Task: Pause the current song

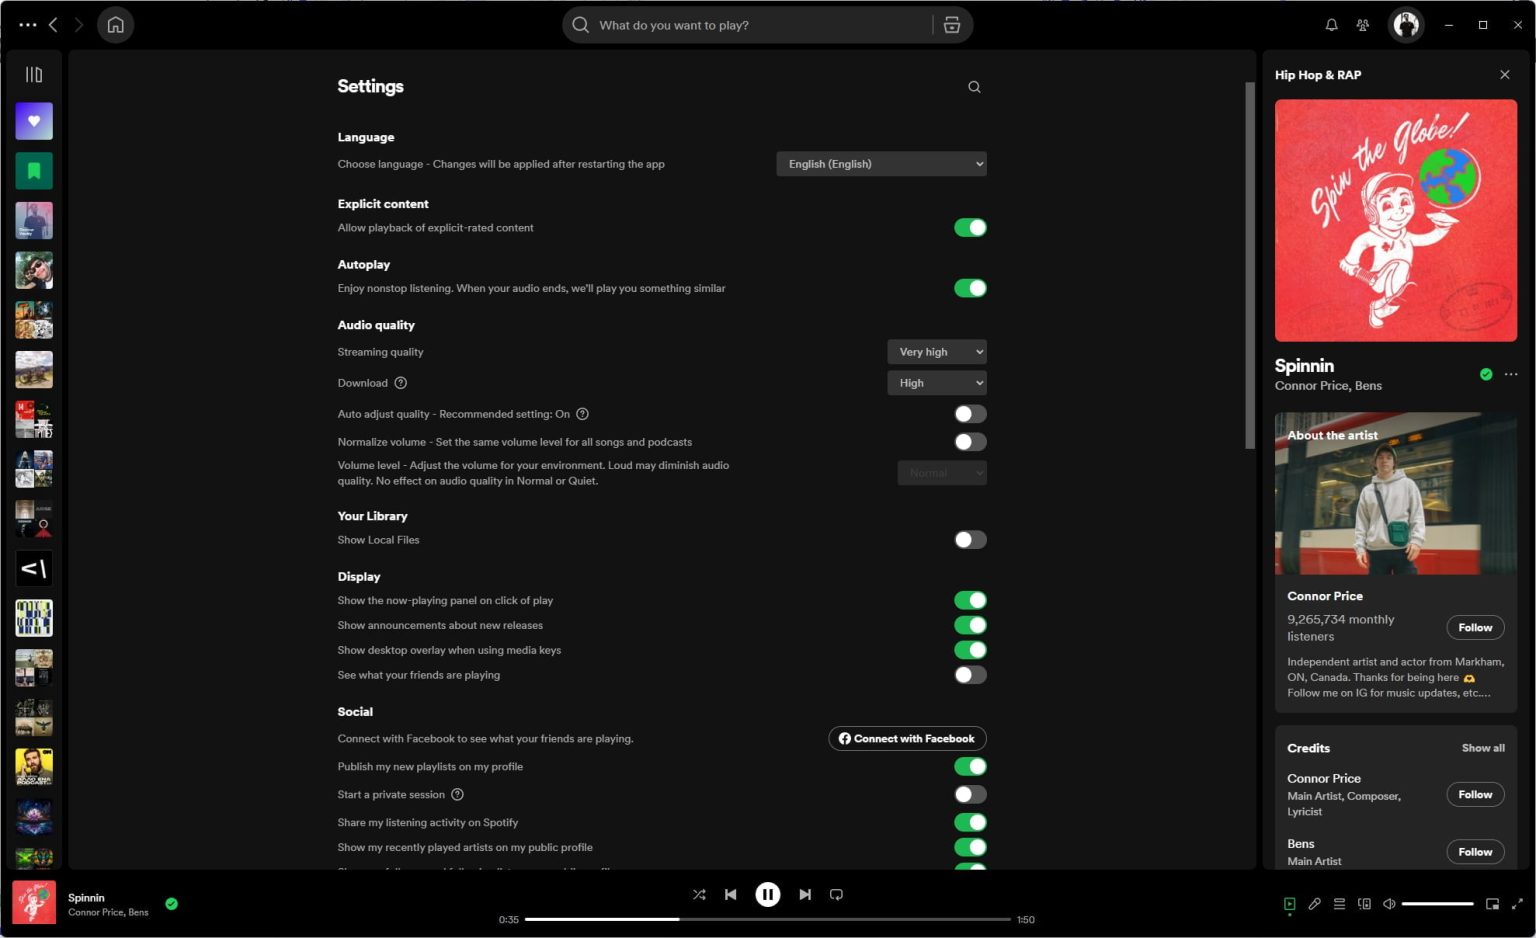Action: 768,895
